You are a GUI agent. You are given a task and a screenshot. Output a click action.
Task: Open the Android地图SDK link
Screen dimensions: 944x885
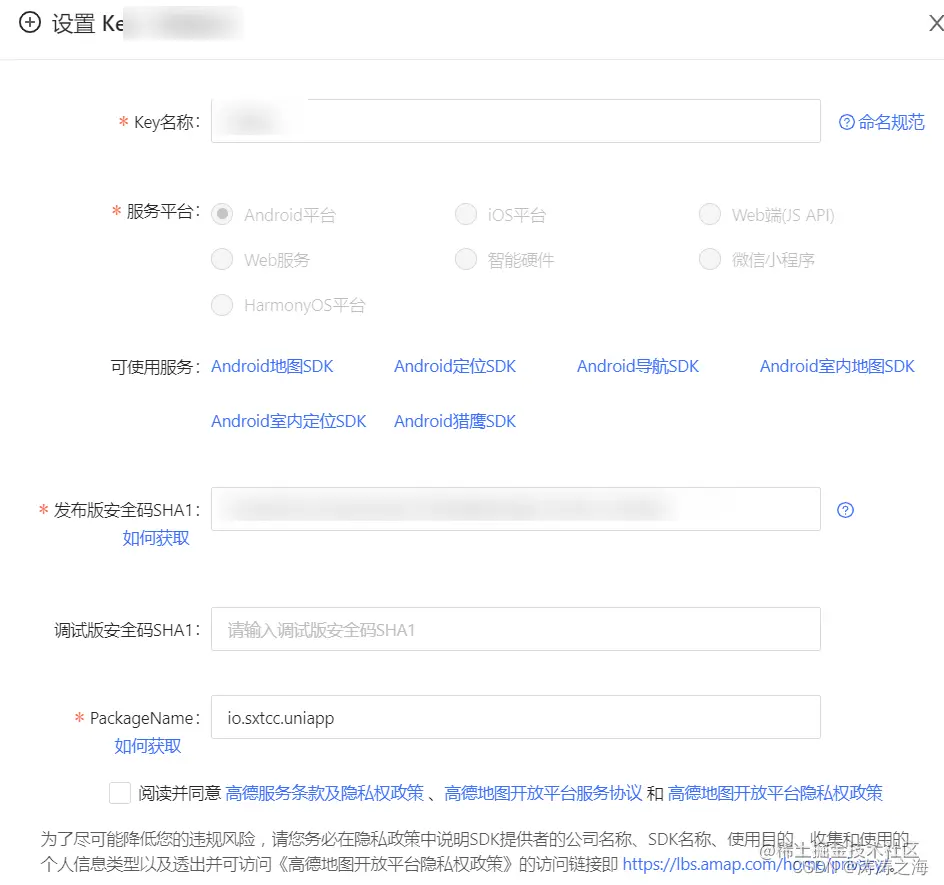pyautogui.click(x=272, y=366)
